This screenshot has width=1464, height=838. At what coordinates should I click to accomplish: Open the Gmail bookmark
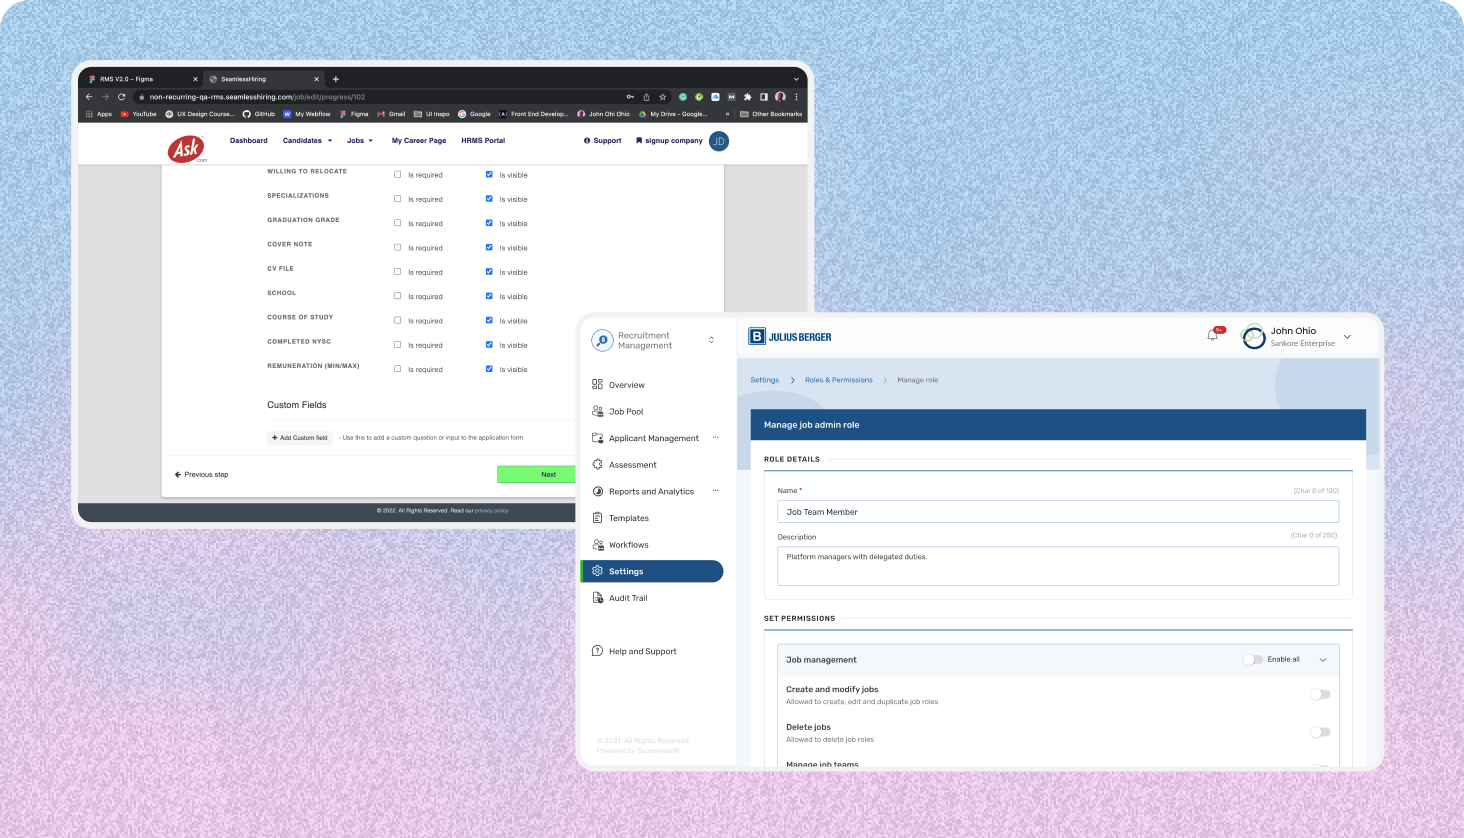coord(392,114)
